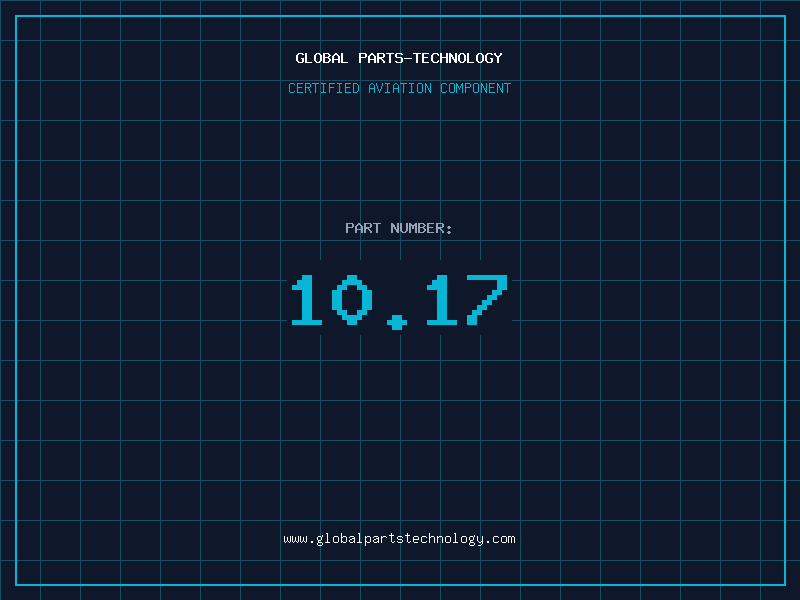Click the word NUMBER: in the label
This screenshot has height=600, width=800.
tap(421, 229)
